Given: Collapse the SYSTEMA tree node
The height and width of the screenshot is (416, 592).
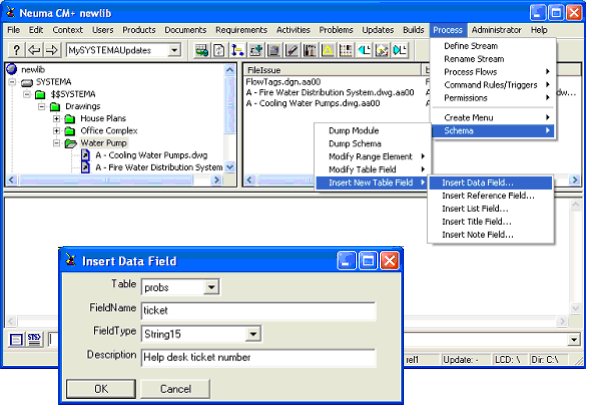Looking at the screenshot, I should coord(12,82).
